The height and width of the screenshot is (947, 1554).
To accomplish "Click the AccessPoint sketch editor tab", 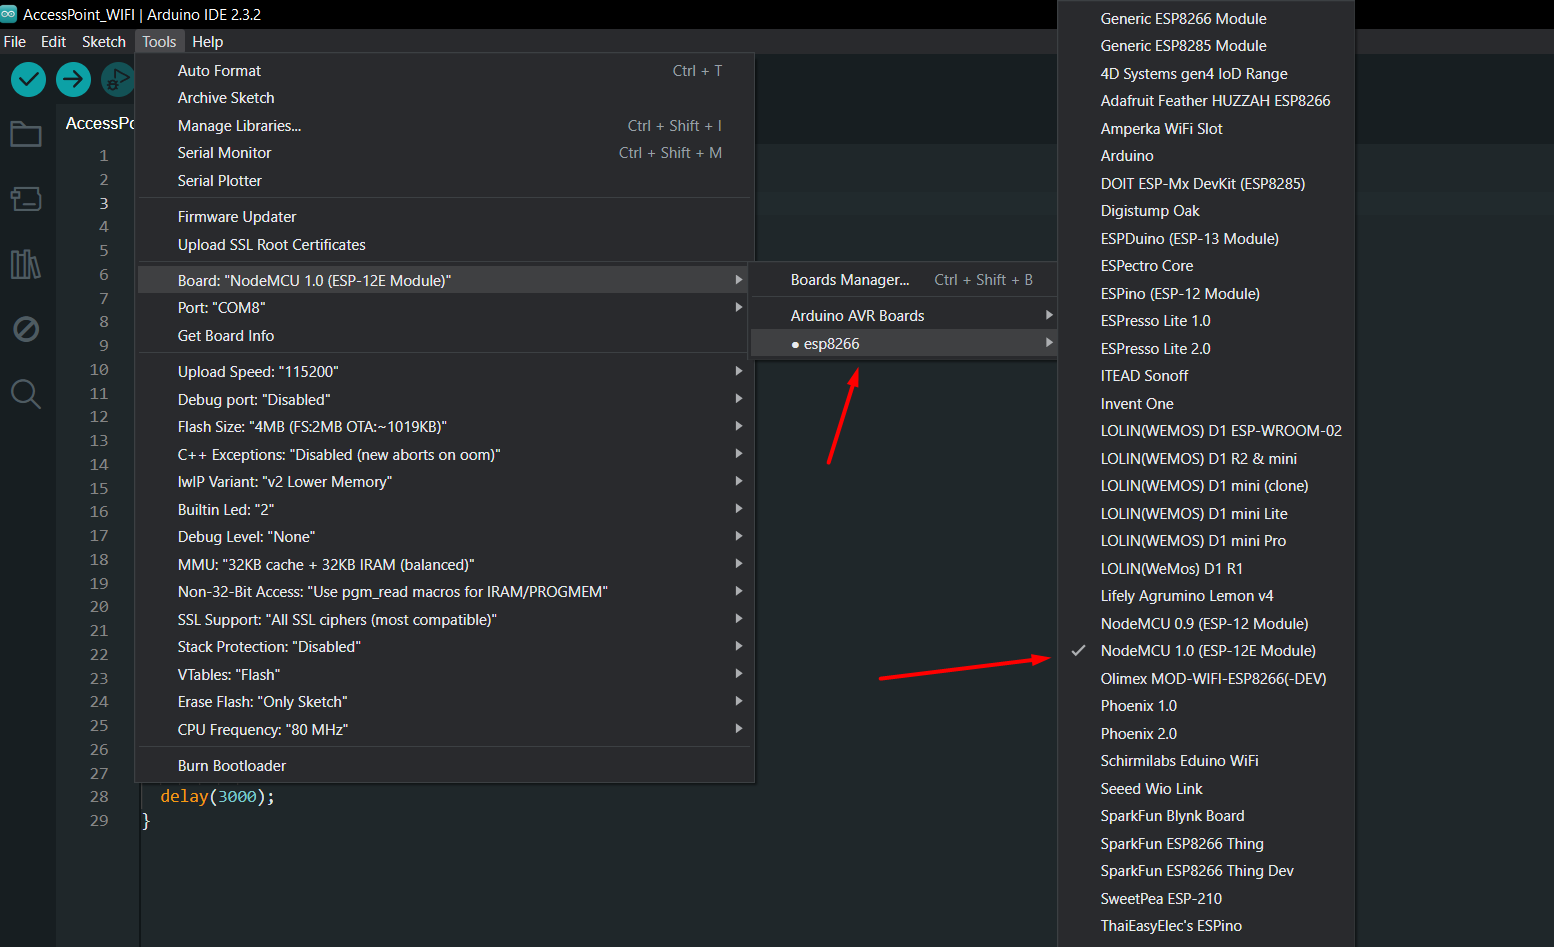I will coord(100,123).
